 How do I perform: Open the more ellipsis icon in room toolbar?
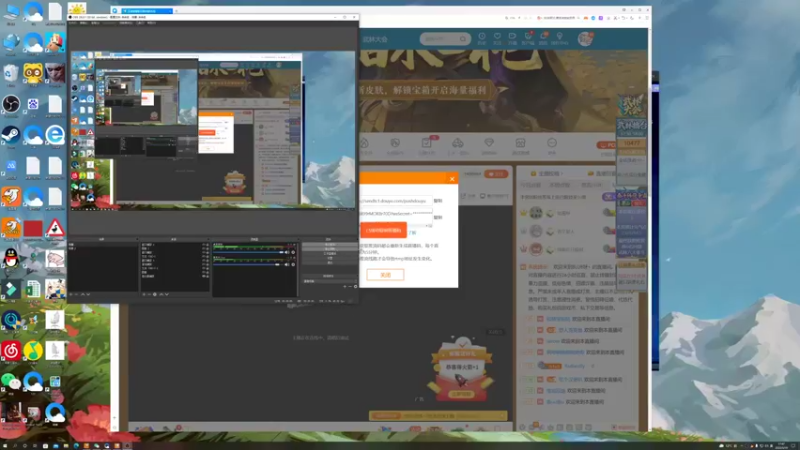[552, 145]
